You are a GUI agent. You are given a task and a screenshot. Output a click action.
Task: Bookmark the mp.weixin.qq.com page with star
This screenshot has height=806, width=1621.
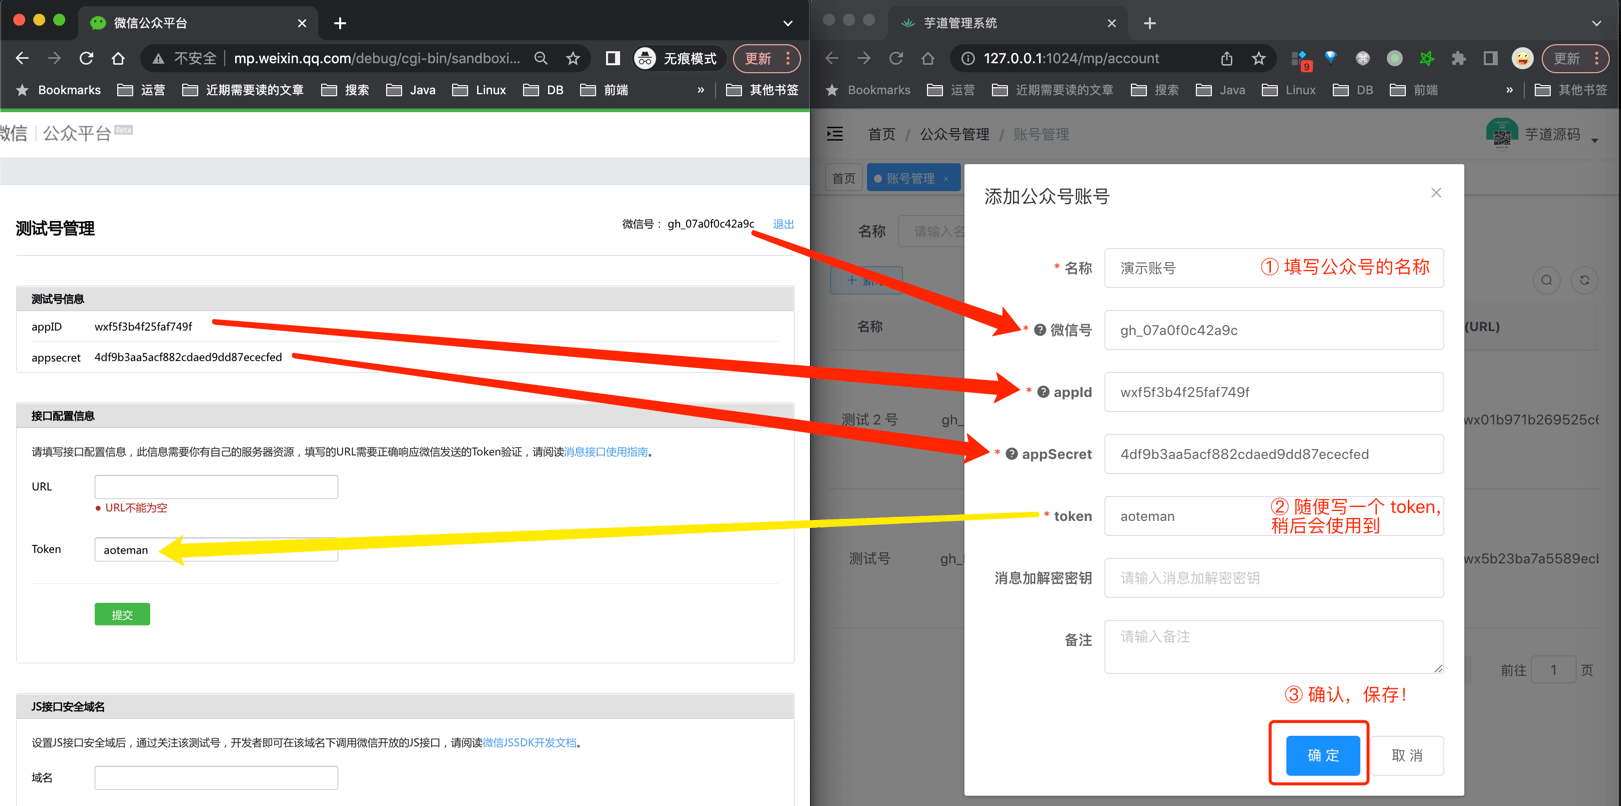point(573,59)
